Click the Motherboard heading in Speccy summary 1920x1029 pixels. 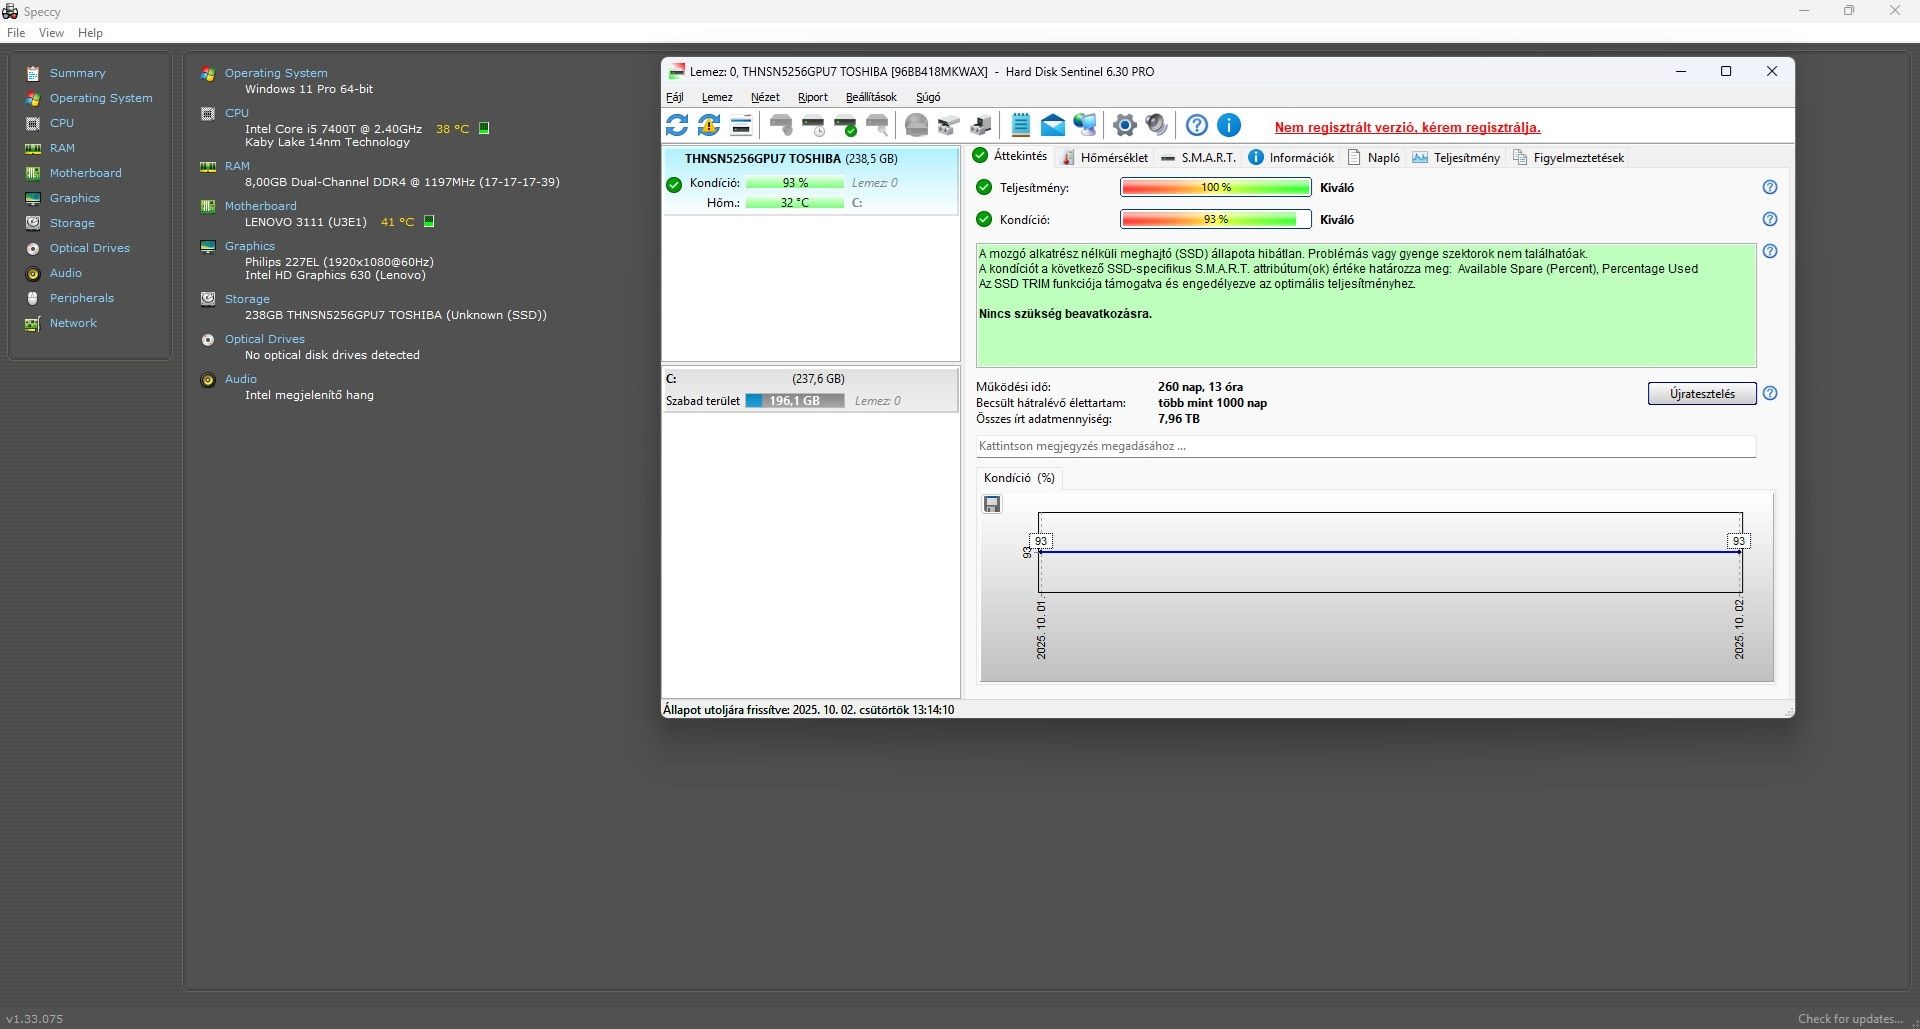tap(260, 206)
